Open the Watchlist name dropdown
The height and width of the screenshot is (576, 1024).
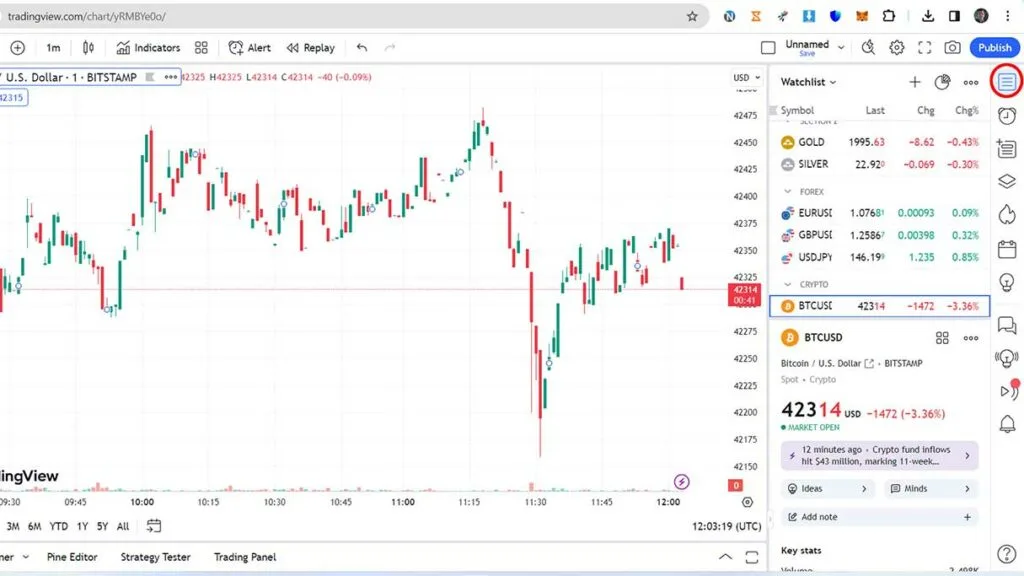[x=809, y=82]
